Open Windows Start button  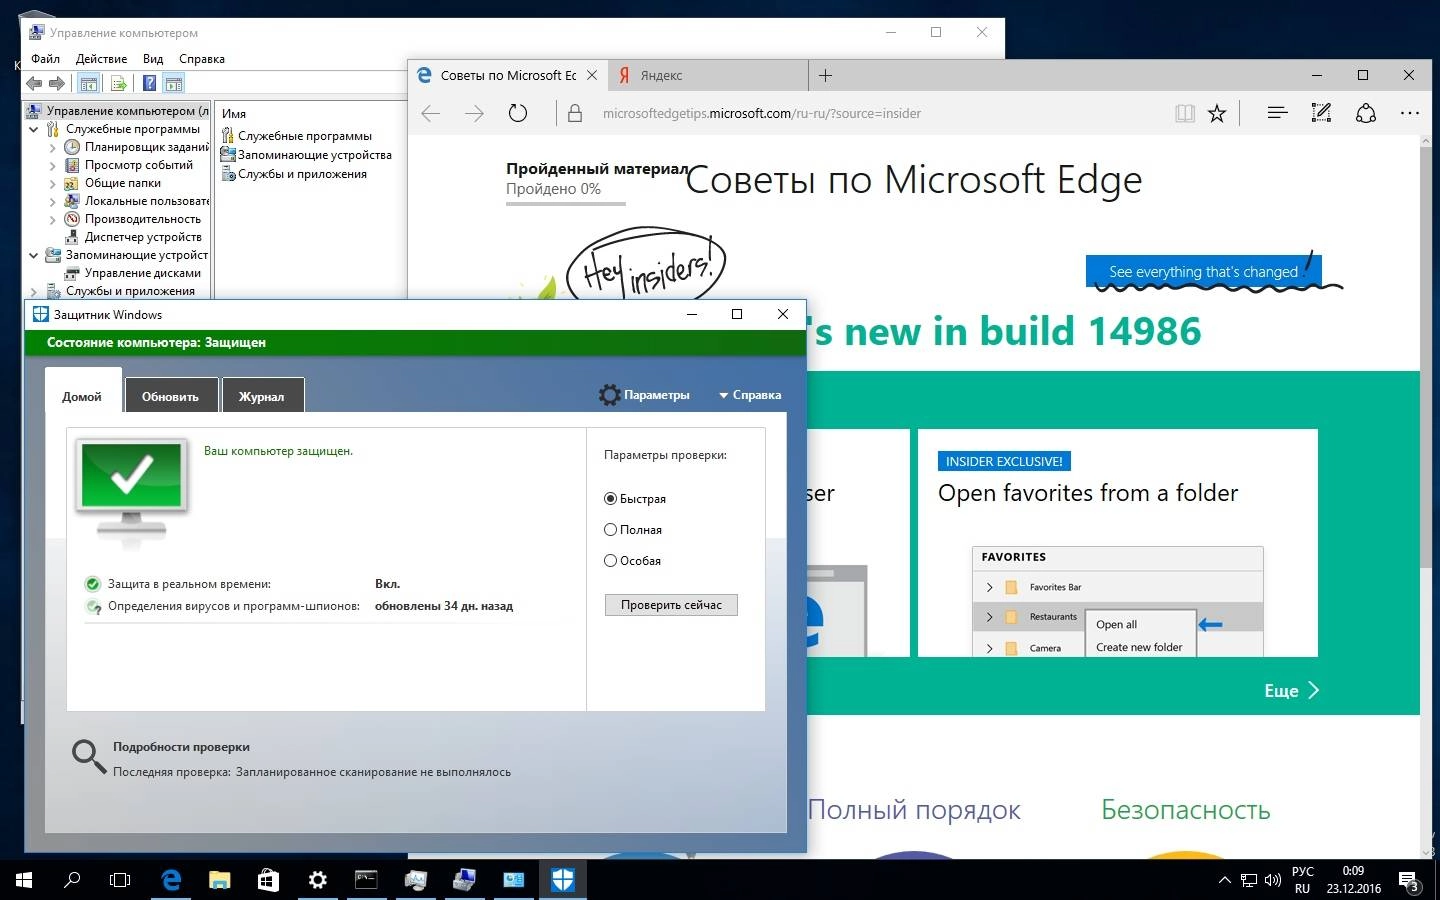[24, 880]
